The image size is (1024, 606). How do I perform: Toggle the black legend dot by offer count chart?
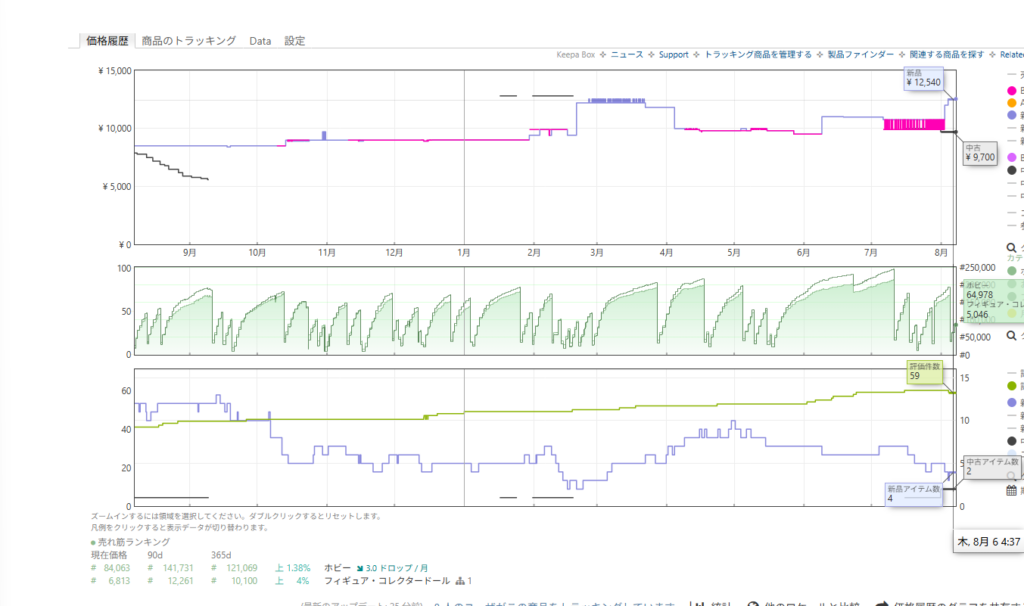click(x=1012, y=441)
